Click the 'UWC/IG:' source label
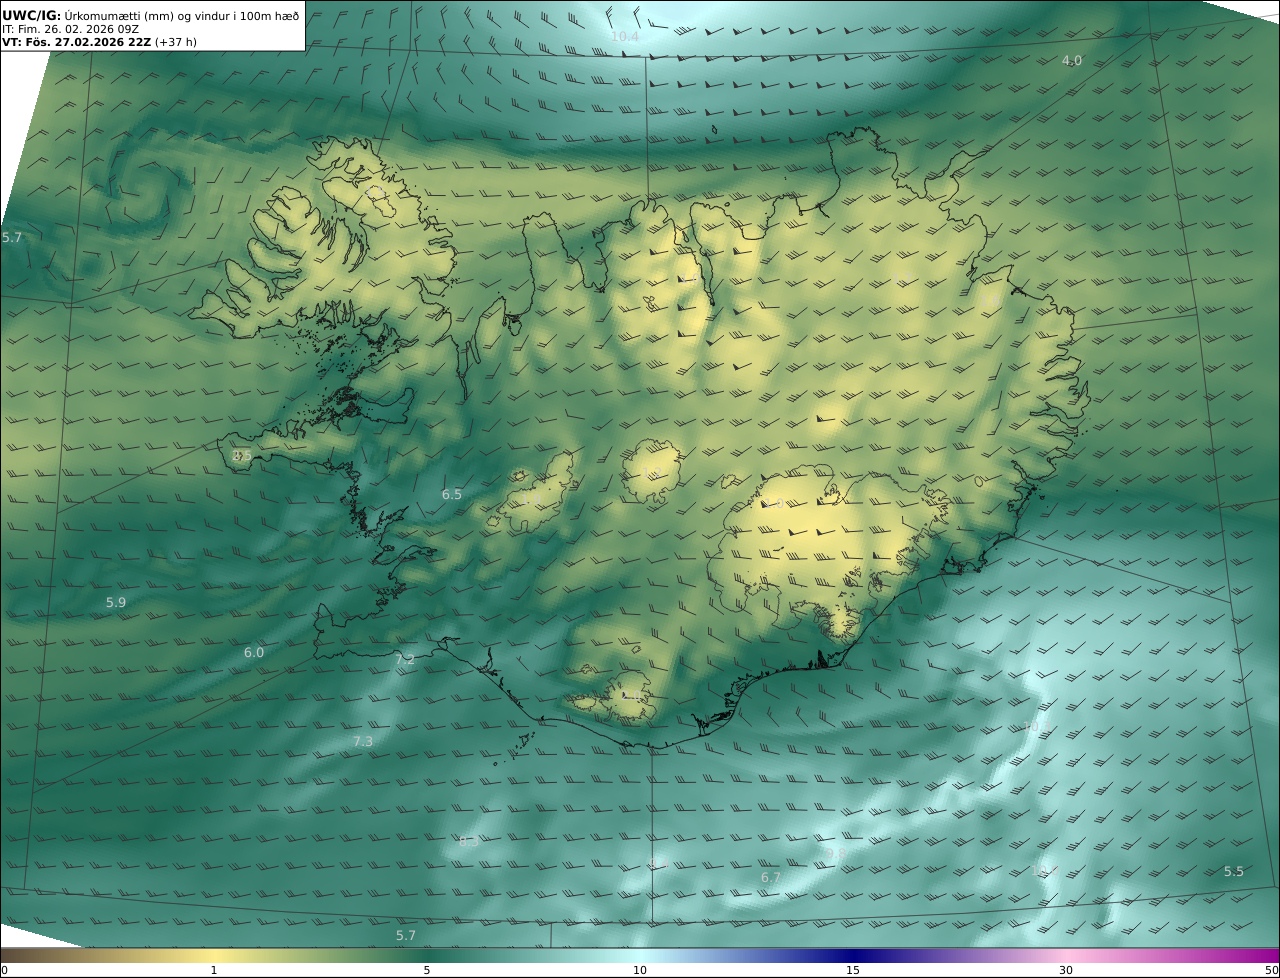Viewport: 1280px width, 978px height. click(32, 15)
